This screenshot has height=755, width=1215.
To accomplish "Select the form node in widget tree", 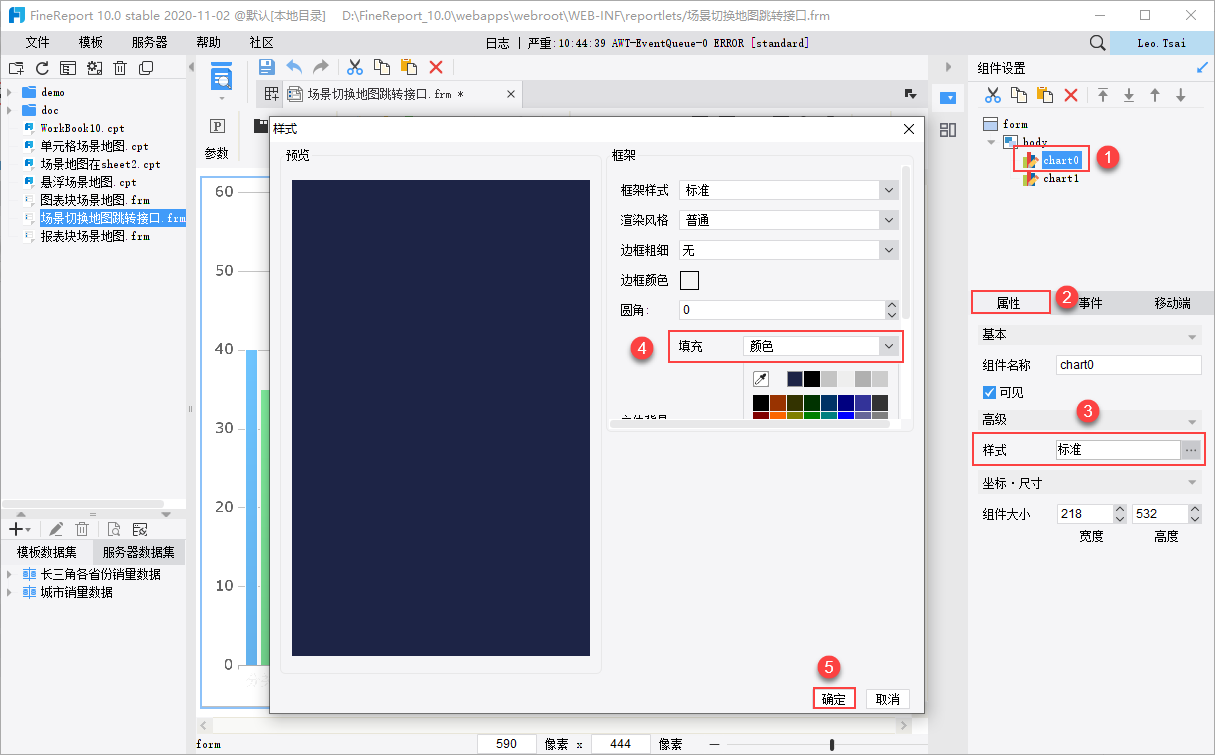I will (x=1015, y=124).
